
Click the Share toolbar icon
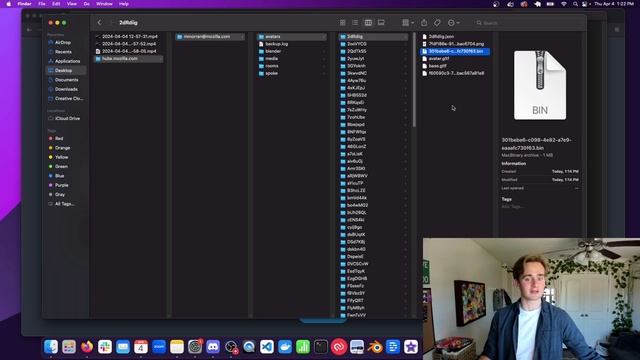click(x=424, y=23)
